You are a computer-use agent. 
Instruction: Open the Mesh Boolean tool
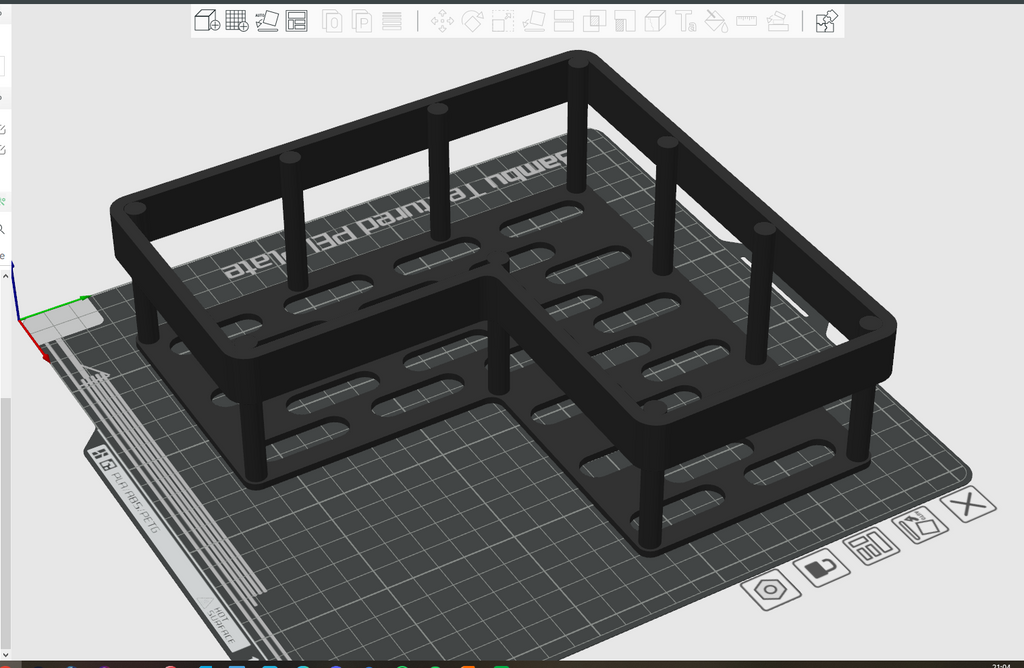(594, 21)
